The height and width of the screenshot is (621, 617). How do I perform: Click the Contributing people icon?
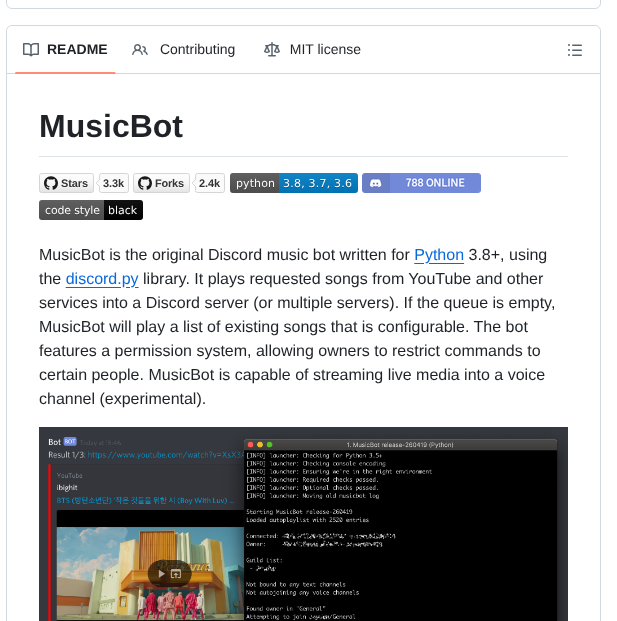point(140,50)
